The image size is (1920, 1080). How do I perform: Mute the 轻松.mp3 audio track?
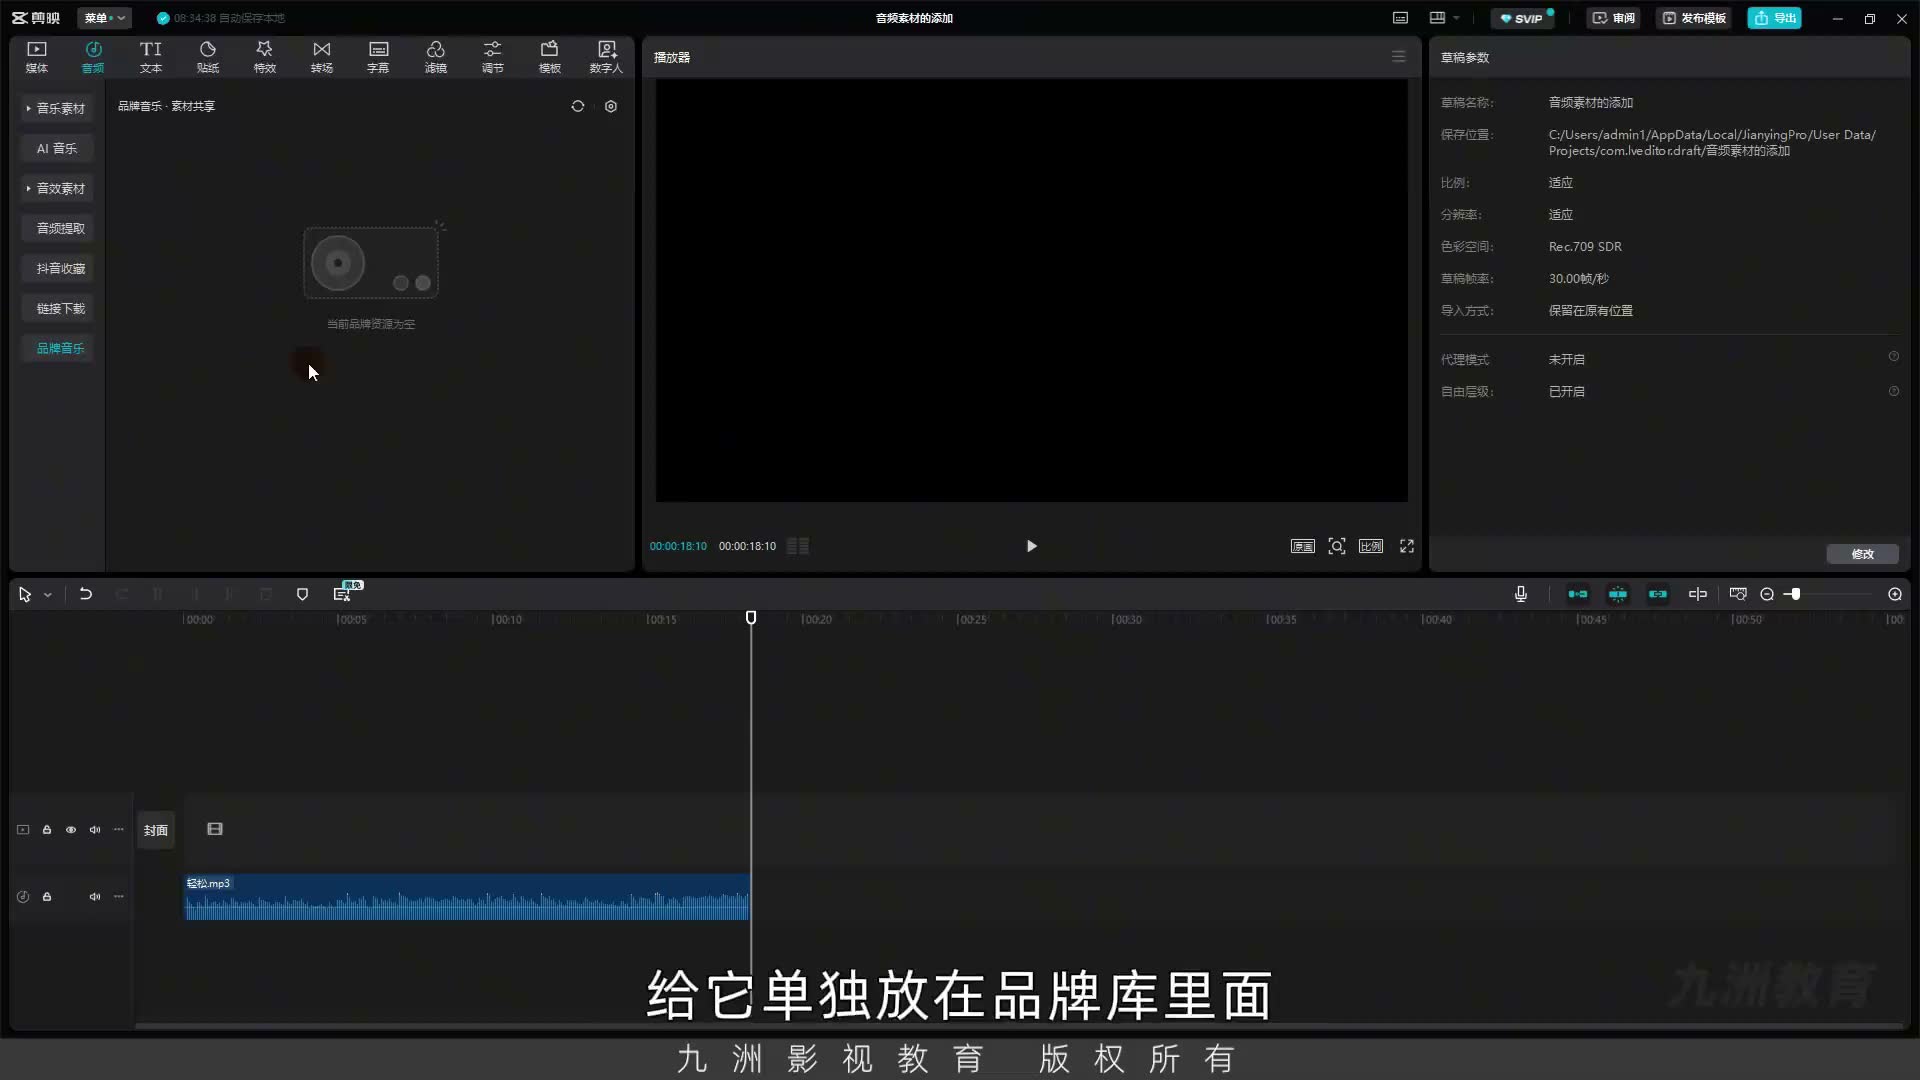click(95, 897)
